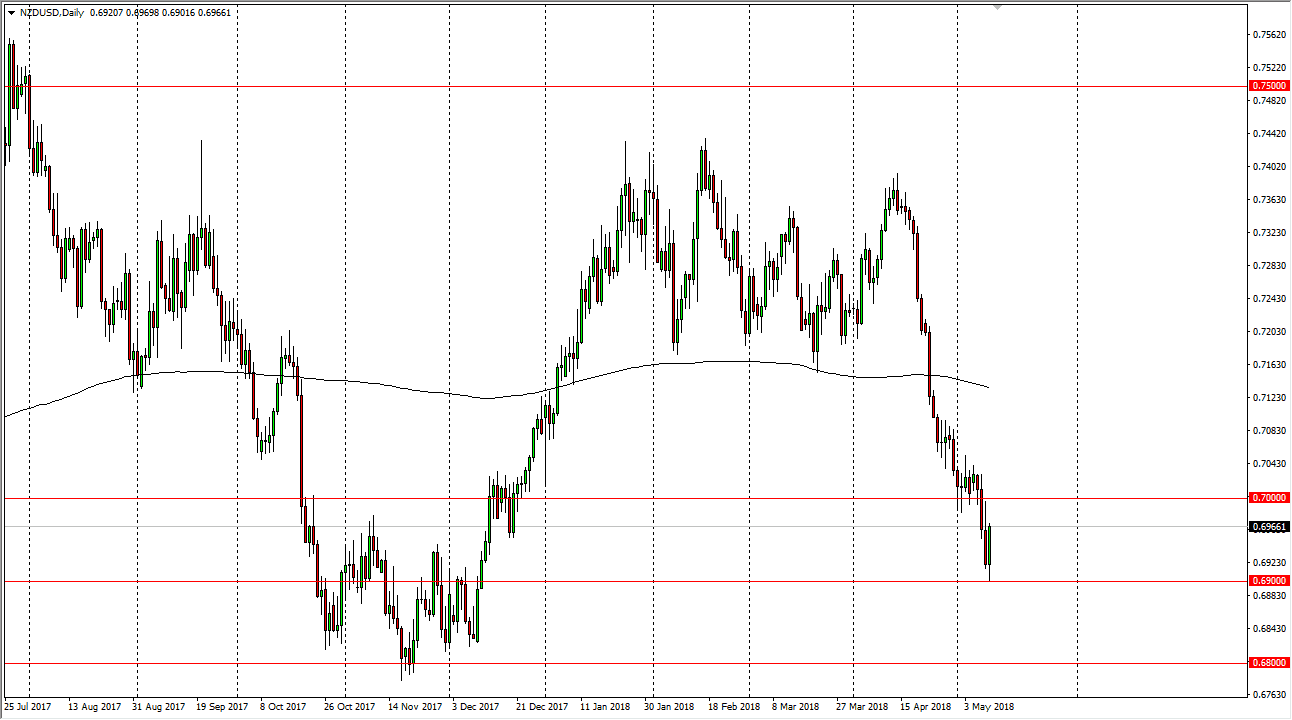The image size is (1292, 720).
Task: Click the 0.75000 red resistance price label
Action: click(x=1267, y=86)
